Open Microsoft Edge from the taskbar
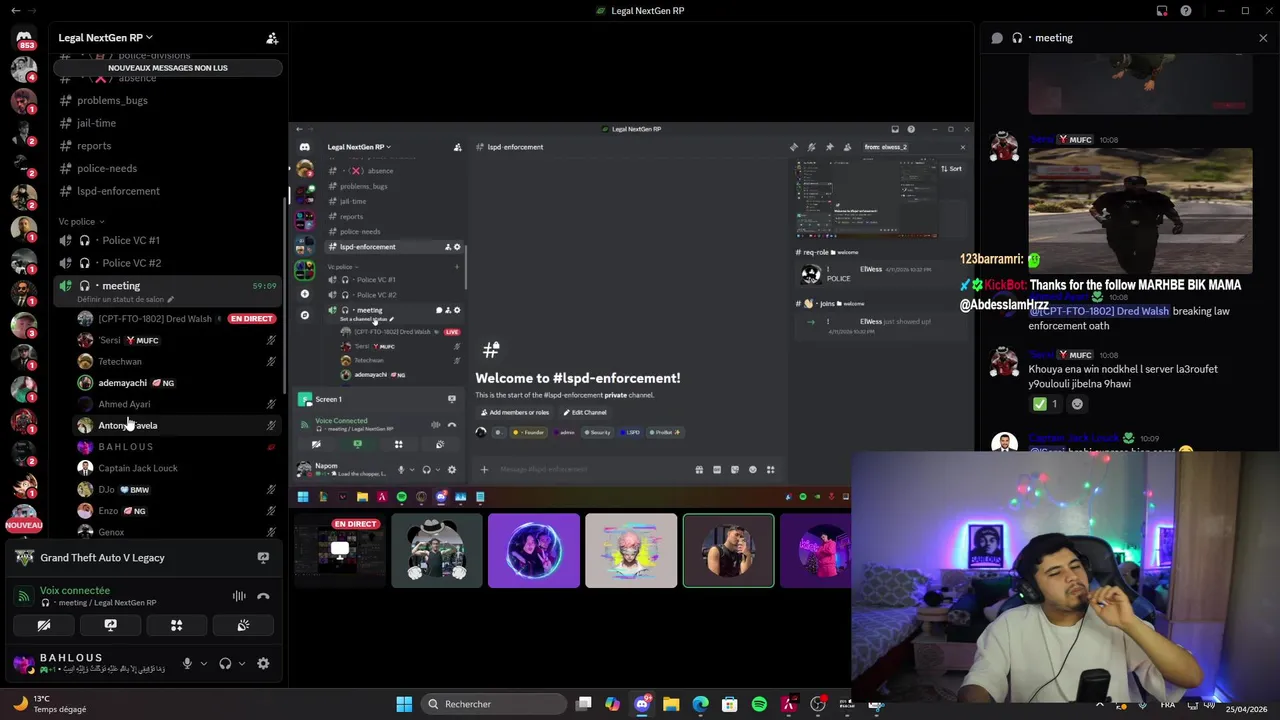Viewport: 1280px width, 720px height. pos(700,704)
